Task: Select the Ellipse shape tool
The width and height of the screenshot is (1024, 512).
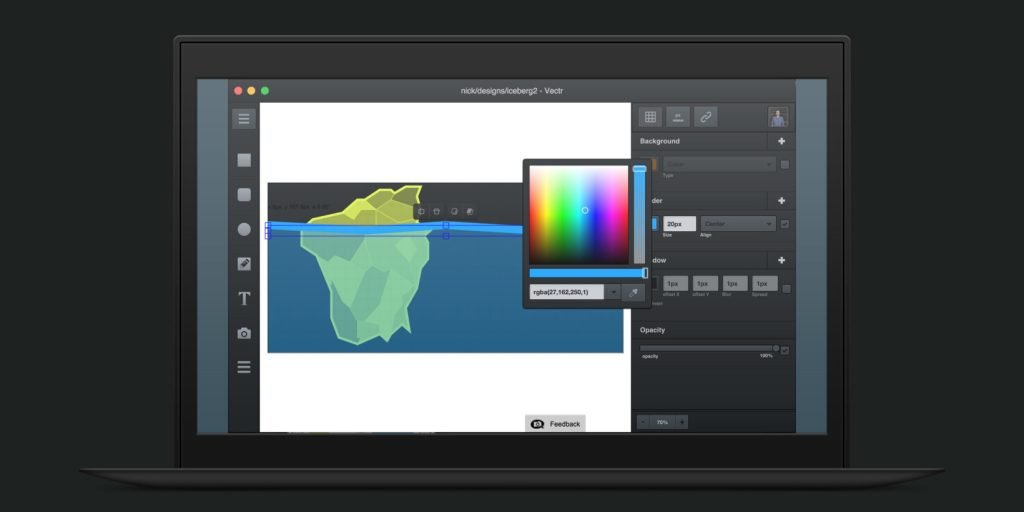Action: pos(244,229)
